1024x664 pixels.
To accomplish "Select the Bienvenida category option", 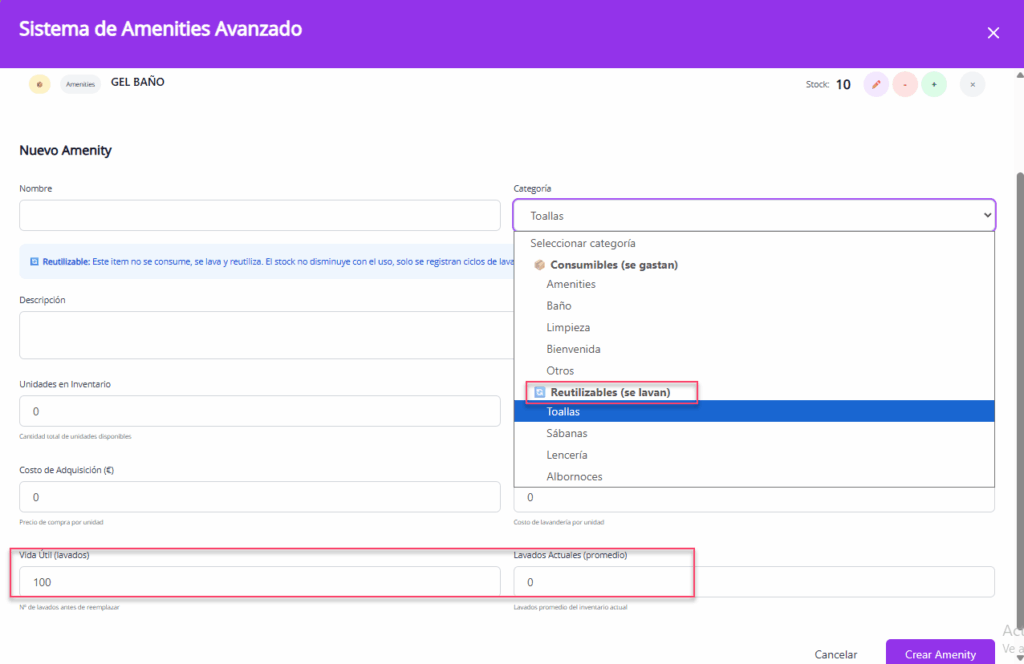I will [x=573, y=349].
